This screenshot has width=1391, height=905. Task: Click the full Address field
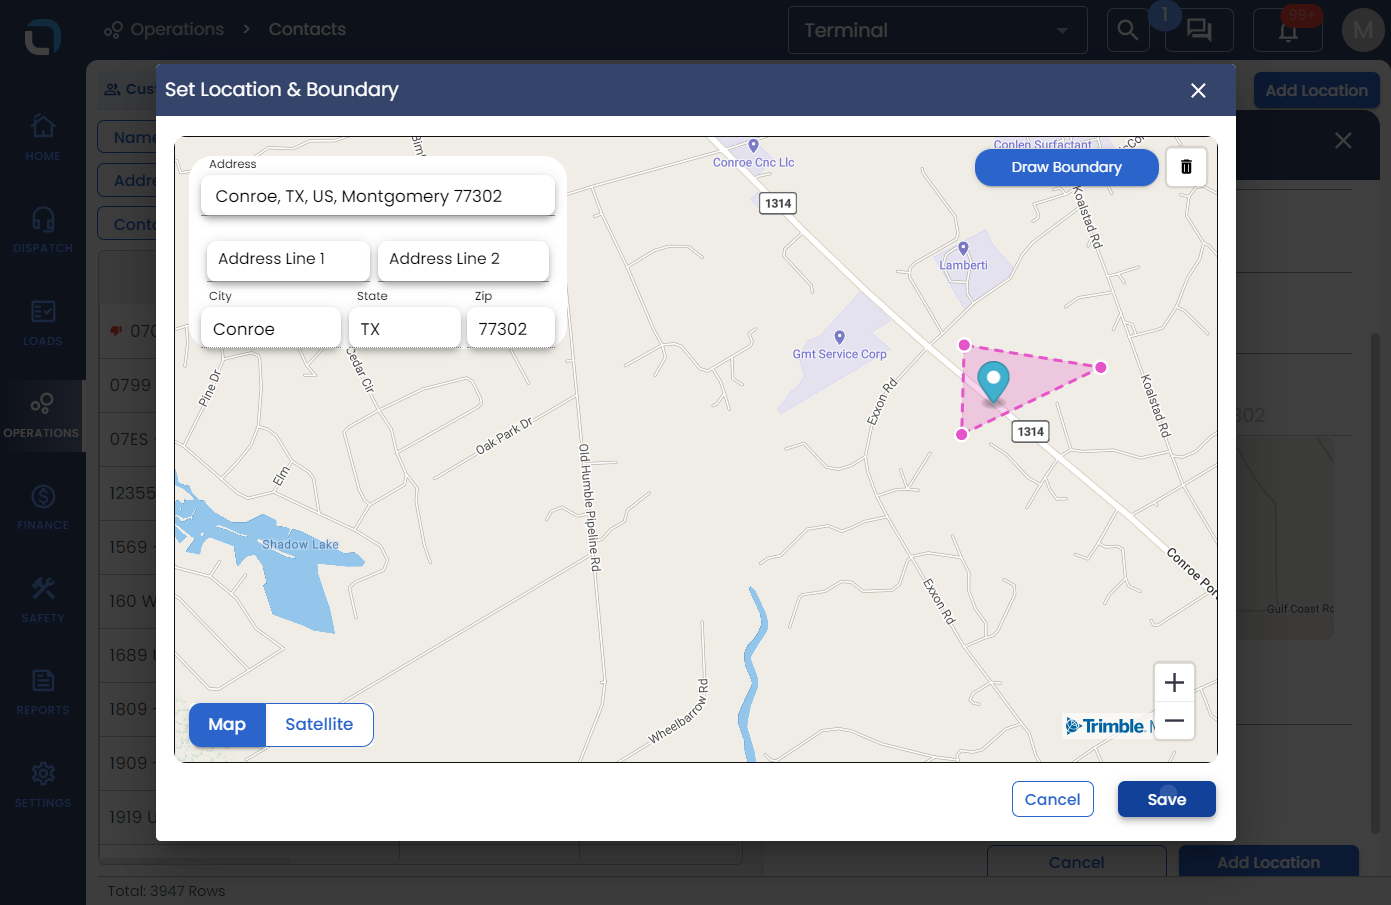(x=378, y=196)
